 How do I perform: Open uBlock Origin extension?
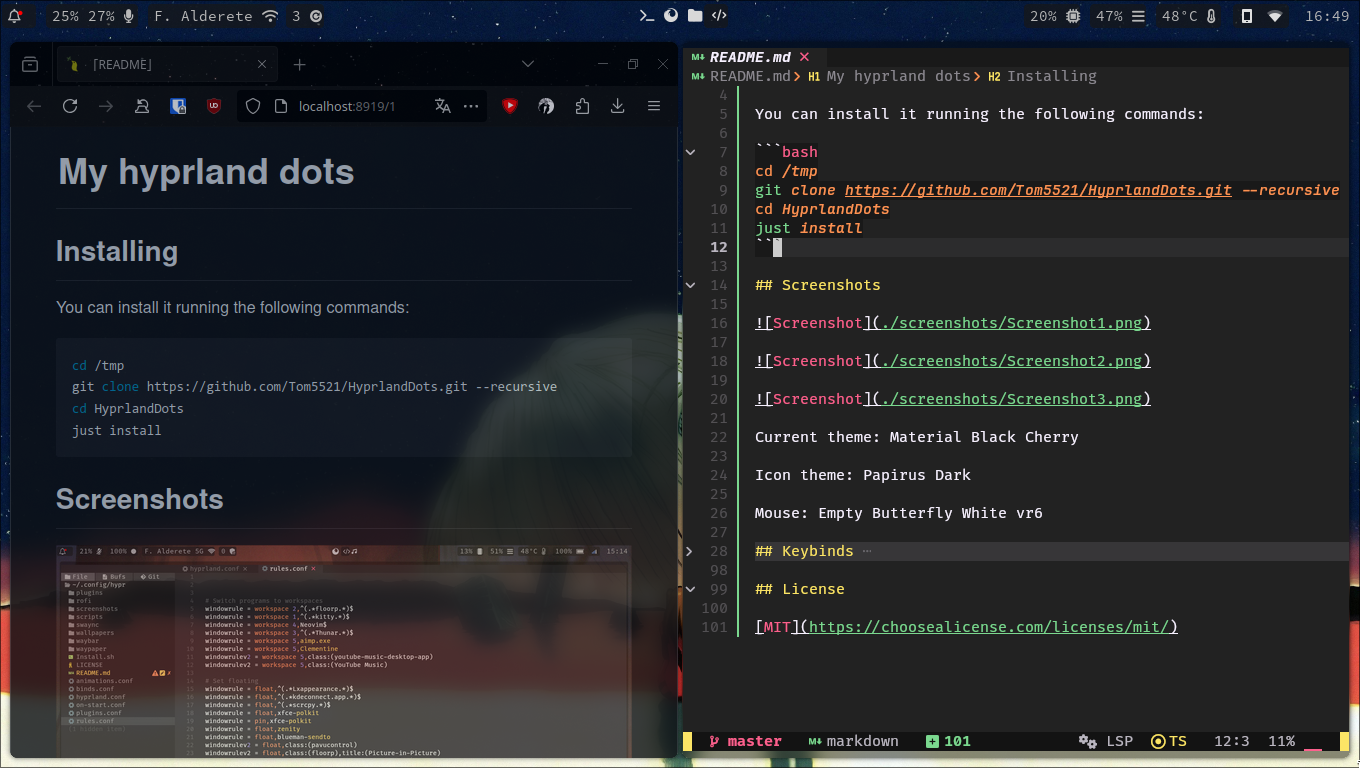pyautogui.click(x=214, y=106)
